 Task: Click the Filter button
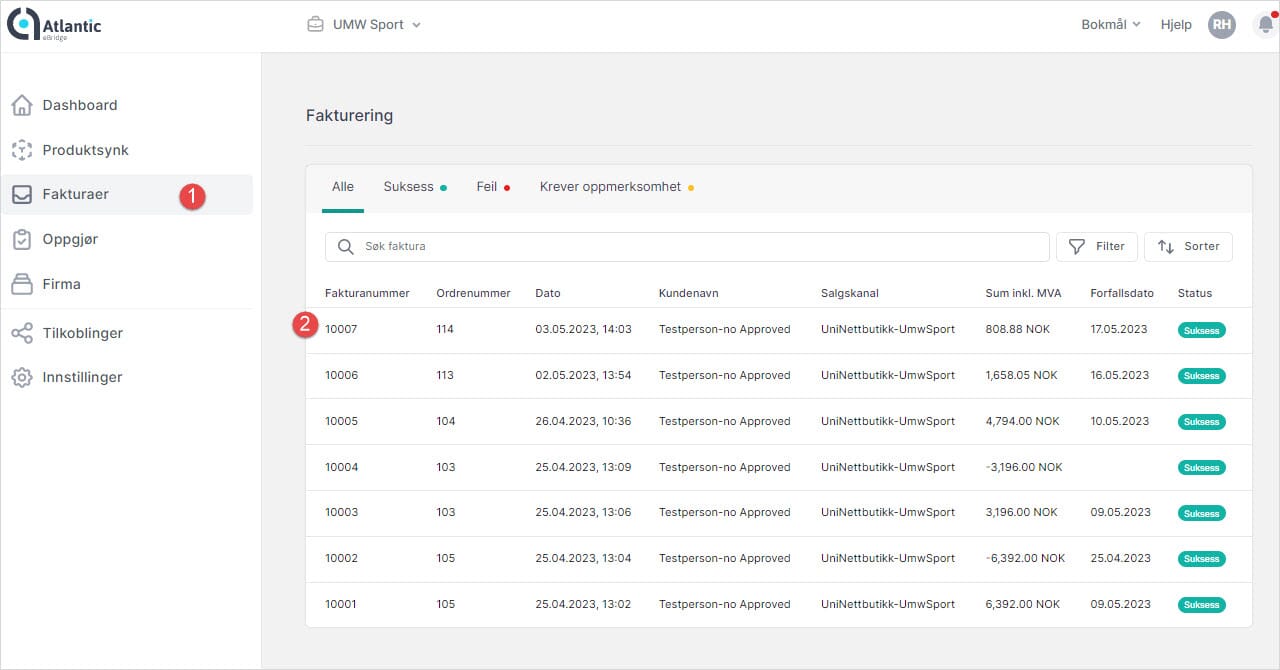point(1096,246)
